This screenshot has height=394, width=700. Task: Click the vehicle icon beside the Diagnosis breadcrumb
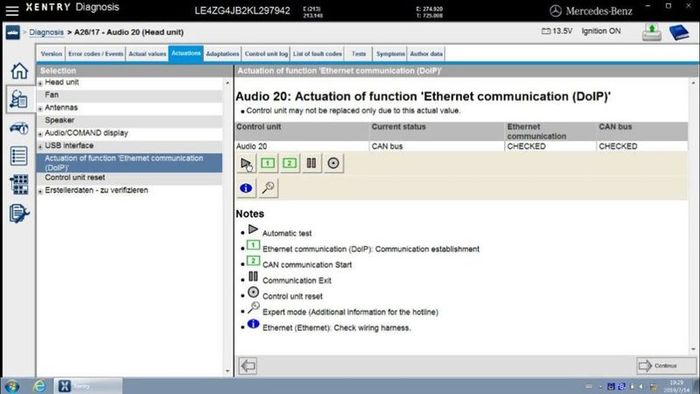(12, 32)
